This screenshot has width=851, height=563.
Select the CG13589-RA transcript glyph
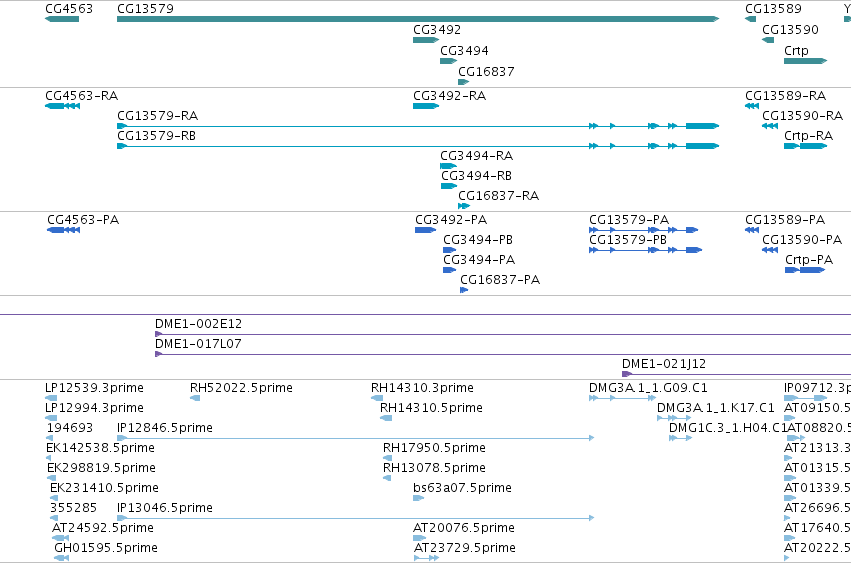(x=752, y=106)
